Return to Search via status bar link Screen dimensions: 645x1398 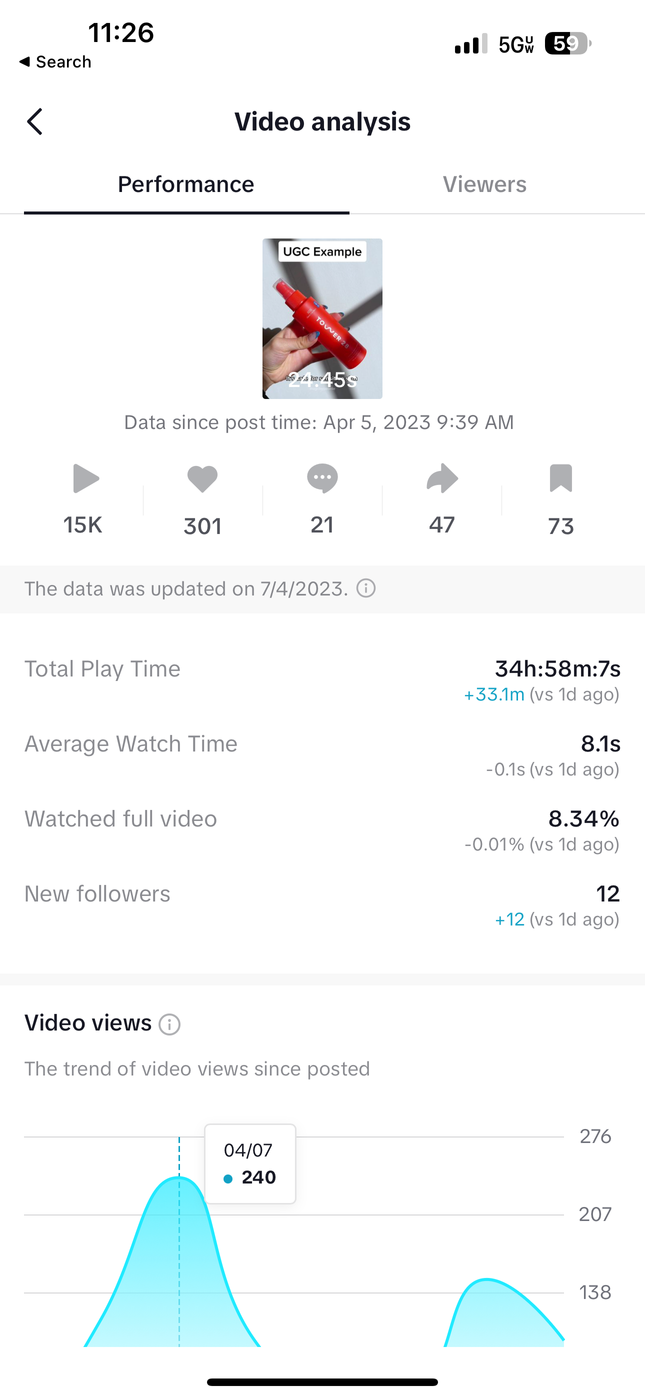pyautogui.click(x=55, y=62)
